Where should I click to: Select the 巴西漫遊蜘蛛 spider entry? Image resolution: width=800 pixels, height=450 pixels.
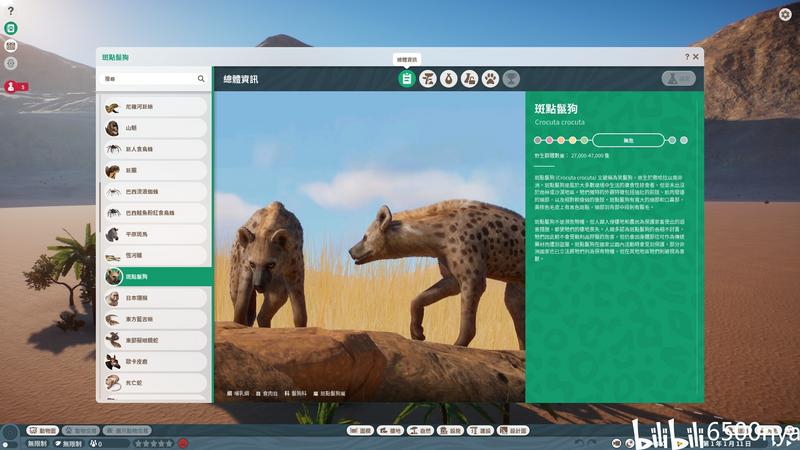click(x=155, y=192)
